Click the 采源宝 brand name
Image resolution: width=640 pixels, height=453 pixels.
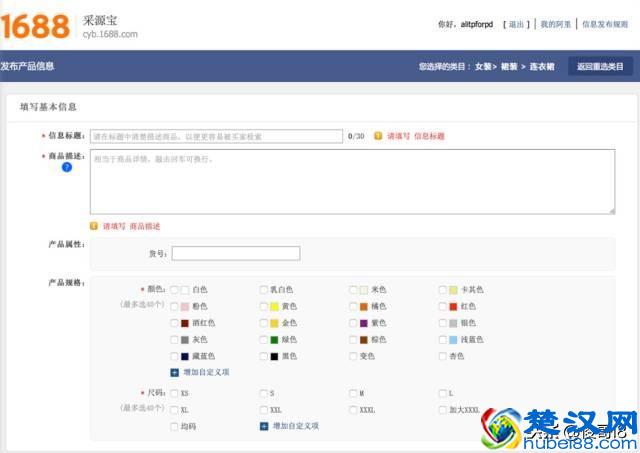100,20
